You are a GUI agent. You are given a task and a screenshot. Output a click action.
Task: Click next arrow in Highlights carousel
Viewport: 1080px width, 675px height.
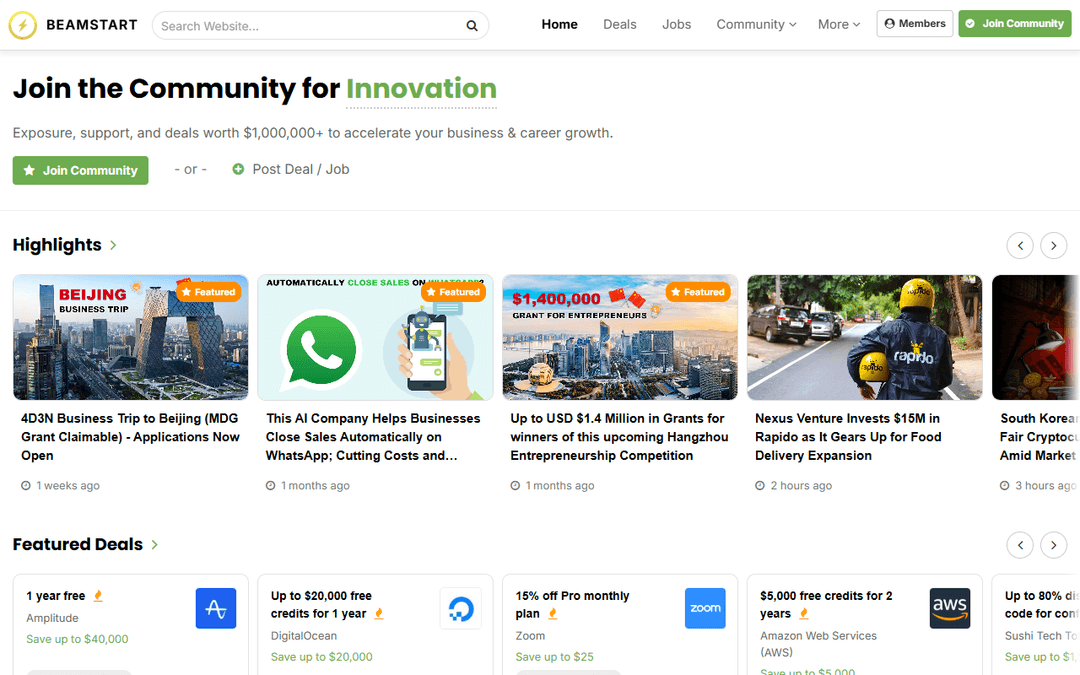click(1053, 246)
